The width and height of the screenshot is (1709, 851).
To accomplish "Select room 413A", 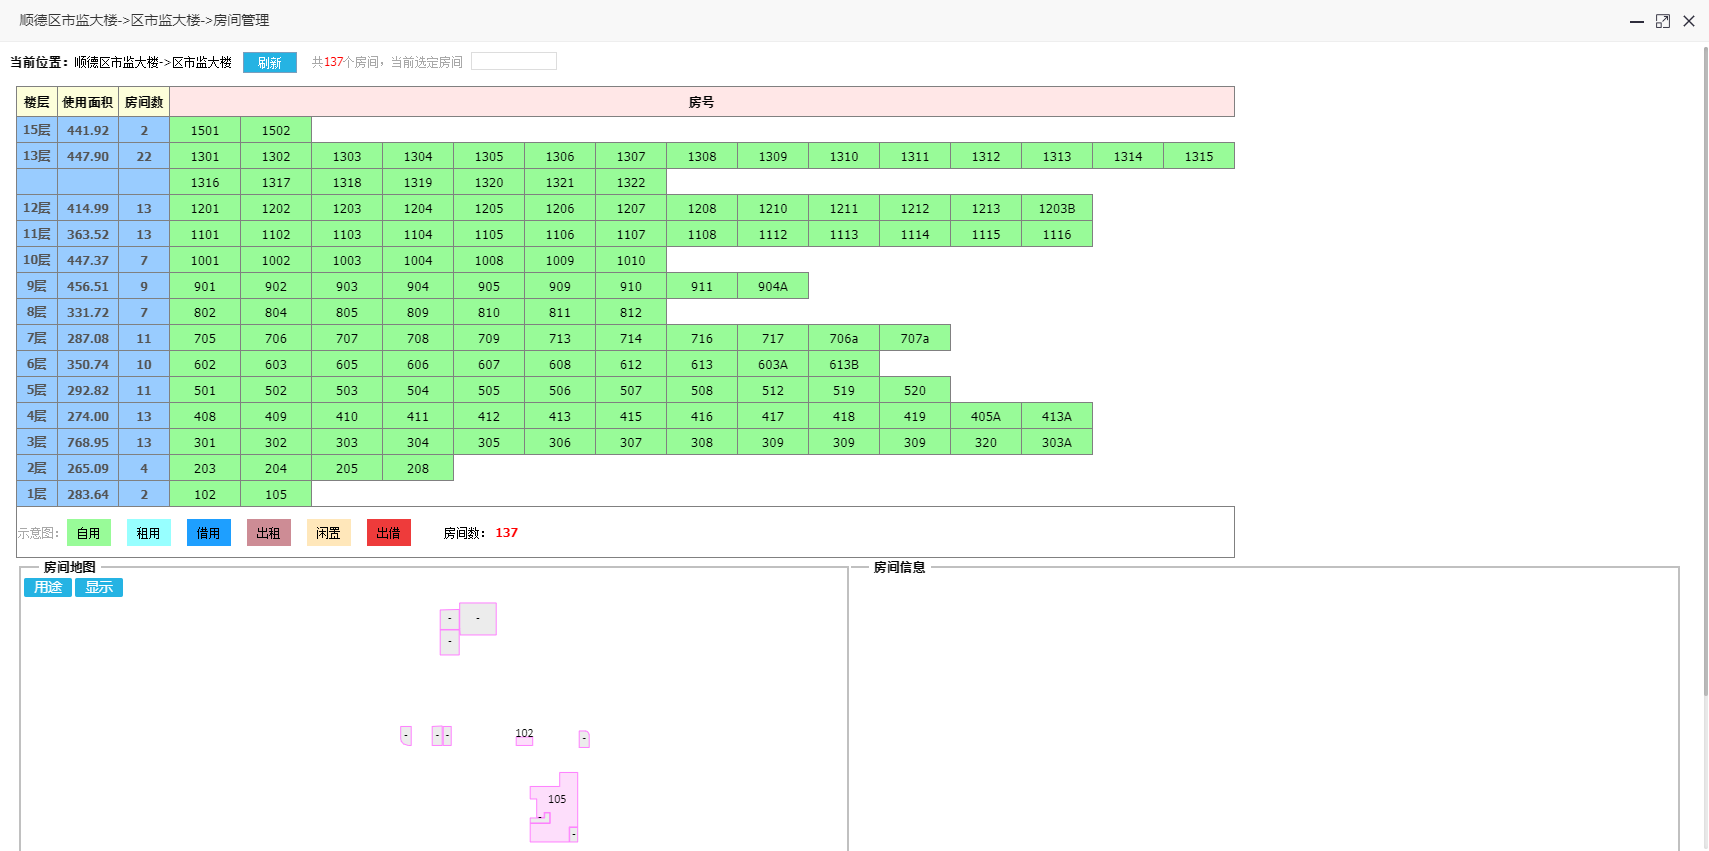I will [x=1057, y=416].
